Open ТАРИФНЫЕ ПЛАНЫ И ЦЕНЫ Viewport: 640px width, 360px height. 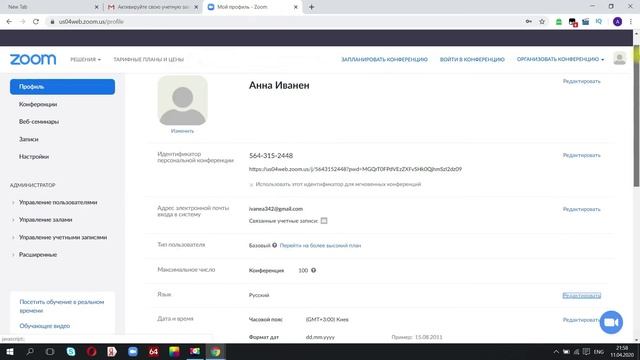[149, 60]
